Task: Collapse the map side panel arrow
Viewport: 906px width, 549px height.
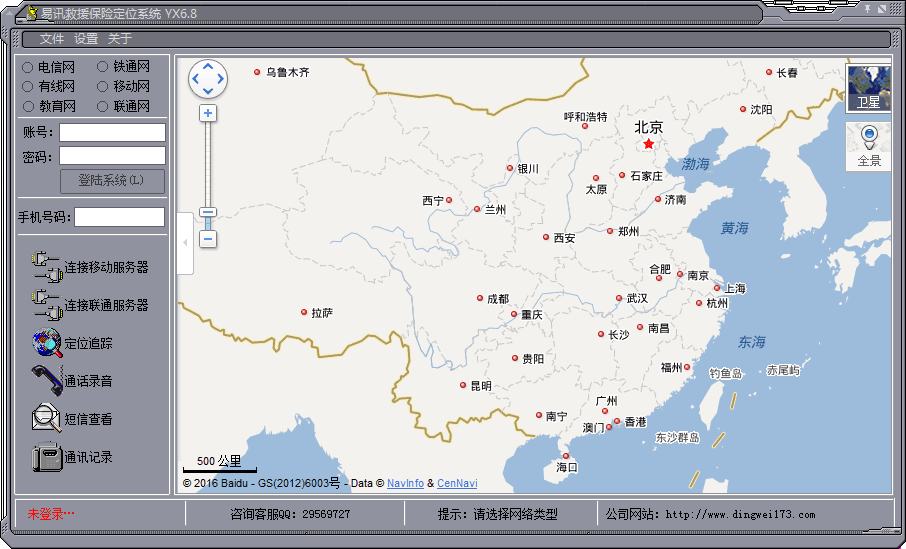Action: [x=185, y=243]
